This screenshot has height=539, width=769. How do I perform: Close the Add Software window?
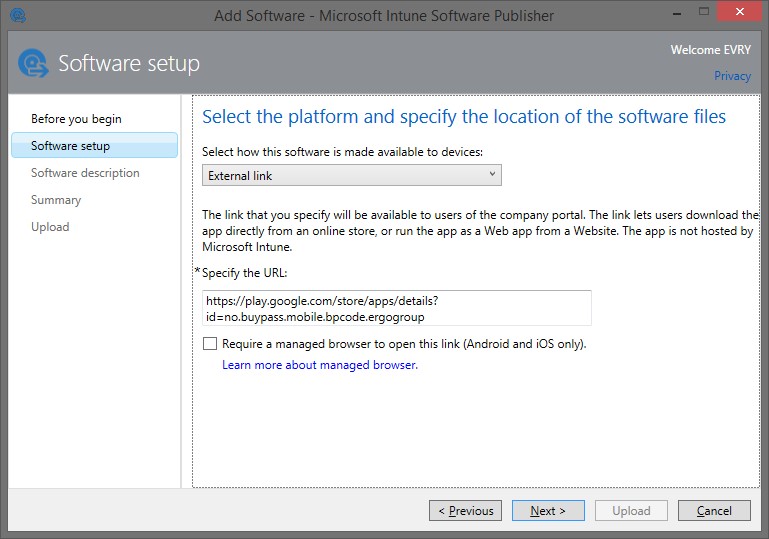740,11
